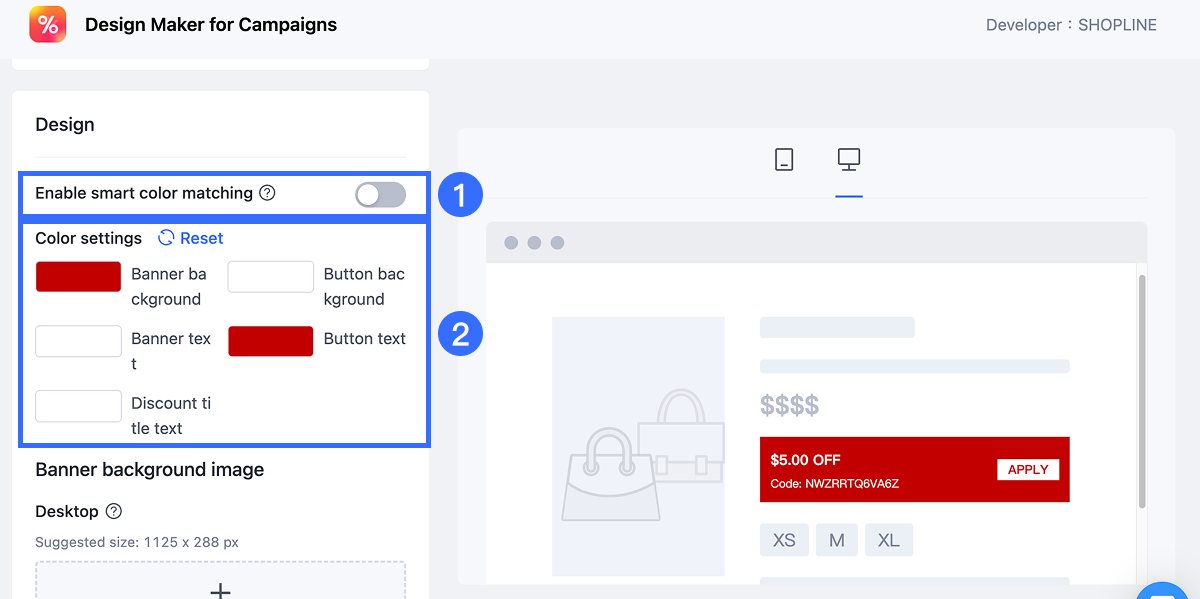The height and width of the screenshot is (599, 1200).
Task: Click the Design Maker app logo icon
Action: 47,25
